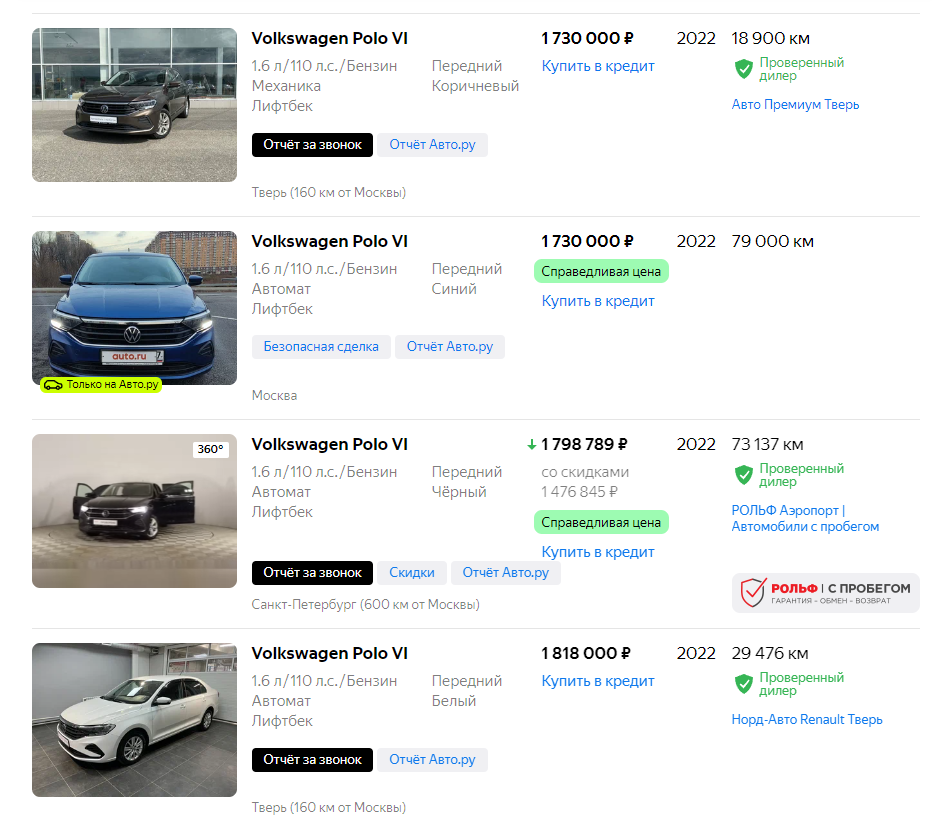This screenshot has height=816, width=932.
Task: Open the 360° view badge on the black Polo
Action: pyautogui.click(x=210, y=450)
